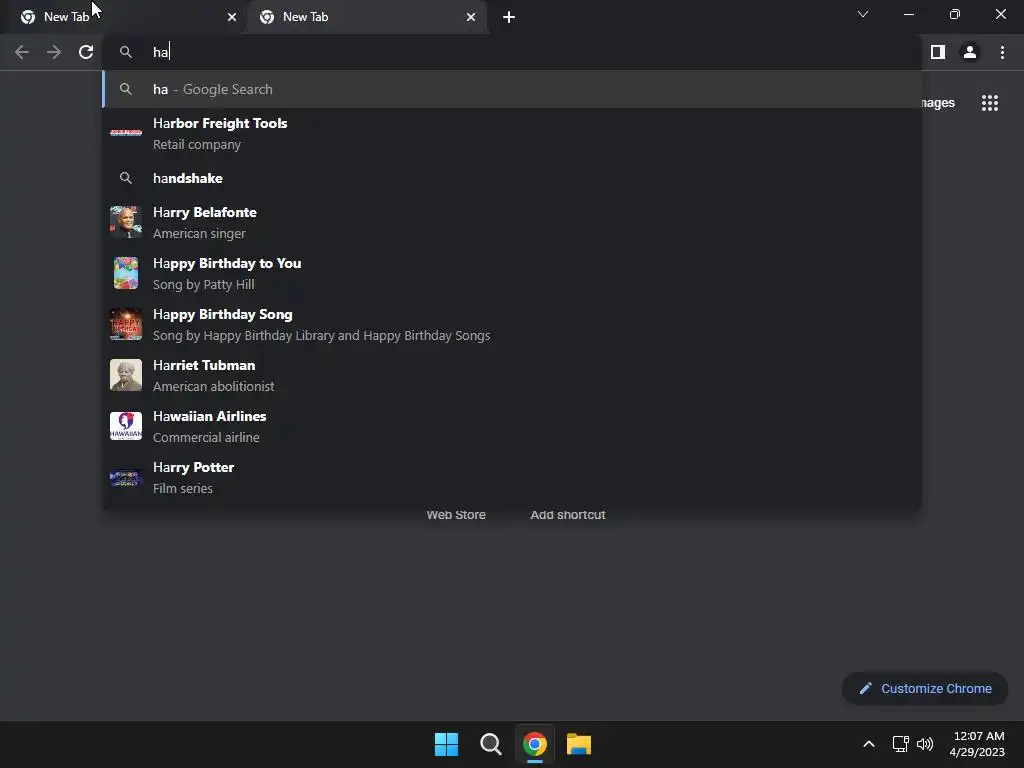Choose Harry Potter film series suggestion
The width and height of the screenshot is (1024, 768).
(x=512, y=477)
